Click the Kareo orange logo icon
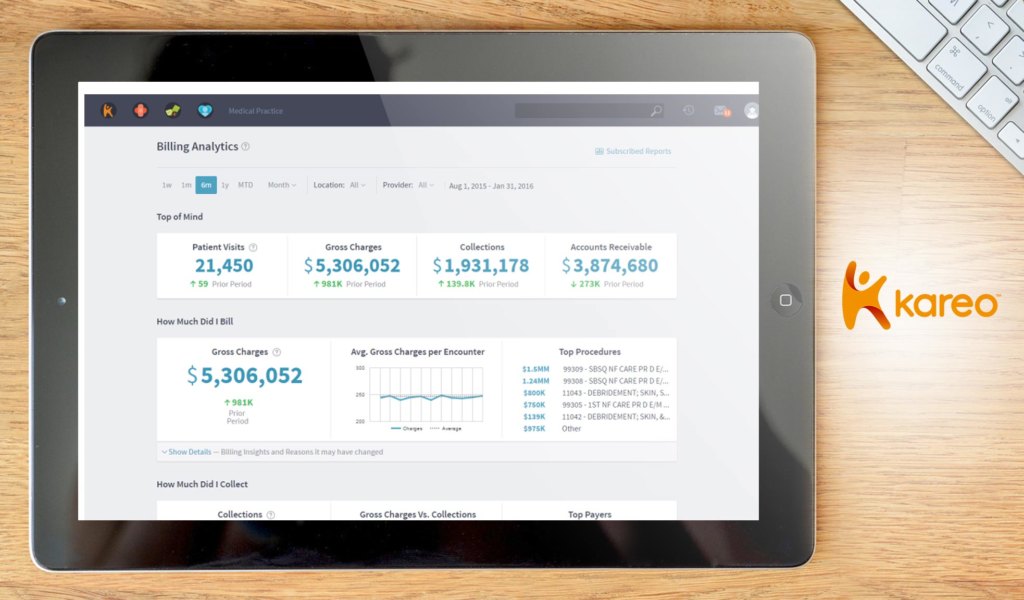The image size is (1024, 600). 108,111
